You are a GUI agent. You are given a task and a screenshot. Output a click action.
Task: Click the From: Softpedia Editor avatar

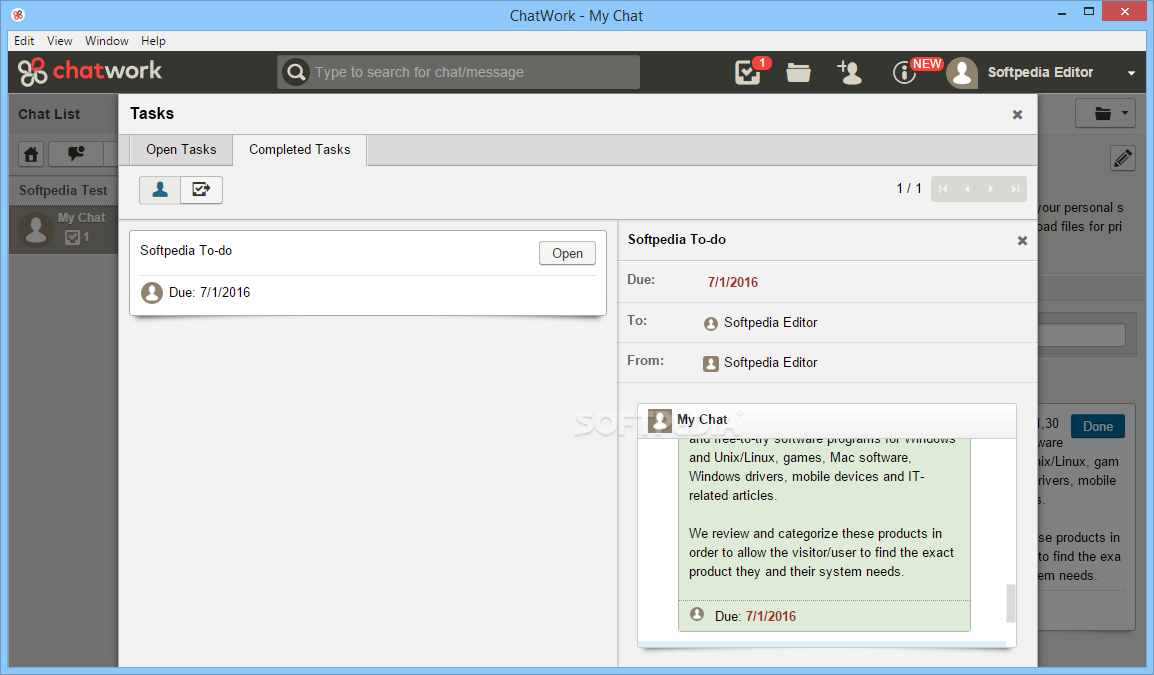click(x=710, y=364)
